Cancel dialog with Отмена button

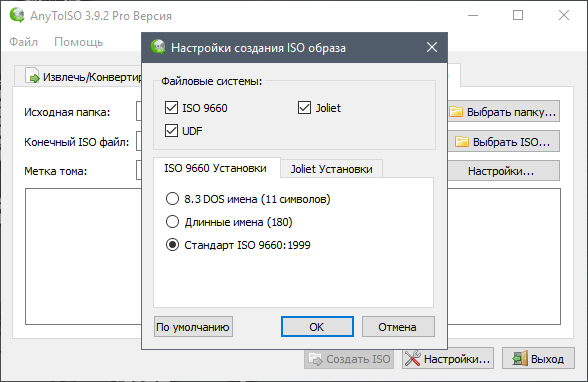pos(398,327)
